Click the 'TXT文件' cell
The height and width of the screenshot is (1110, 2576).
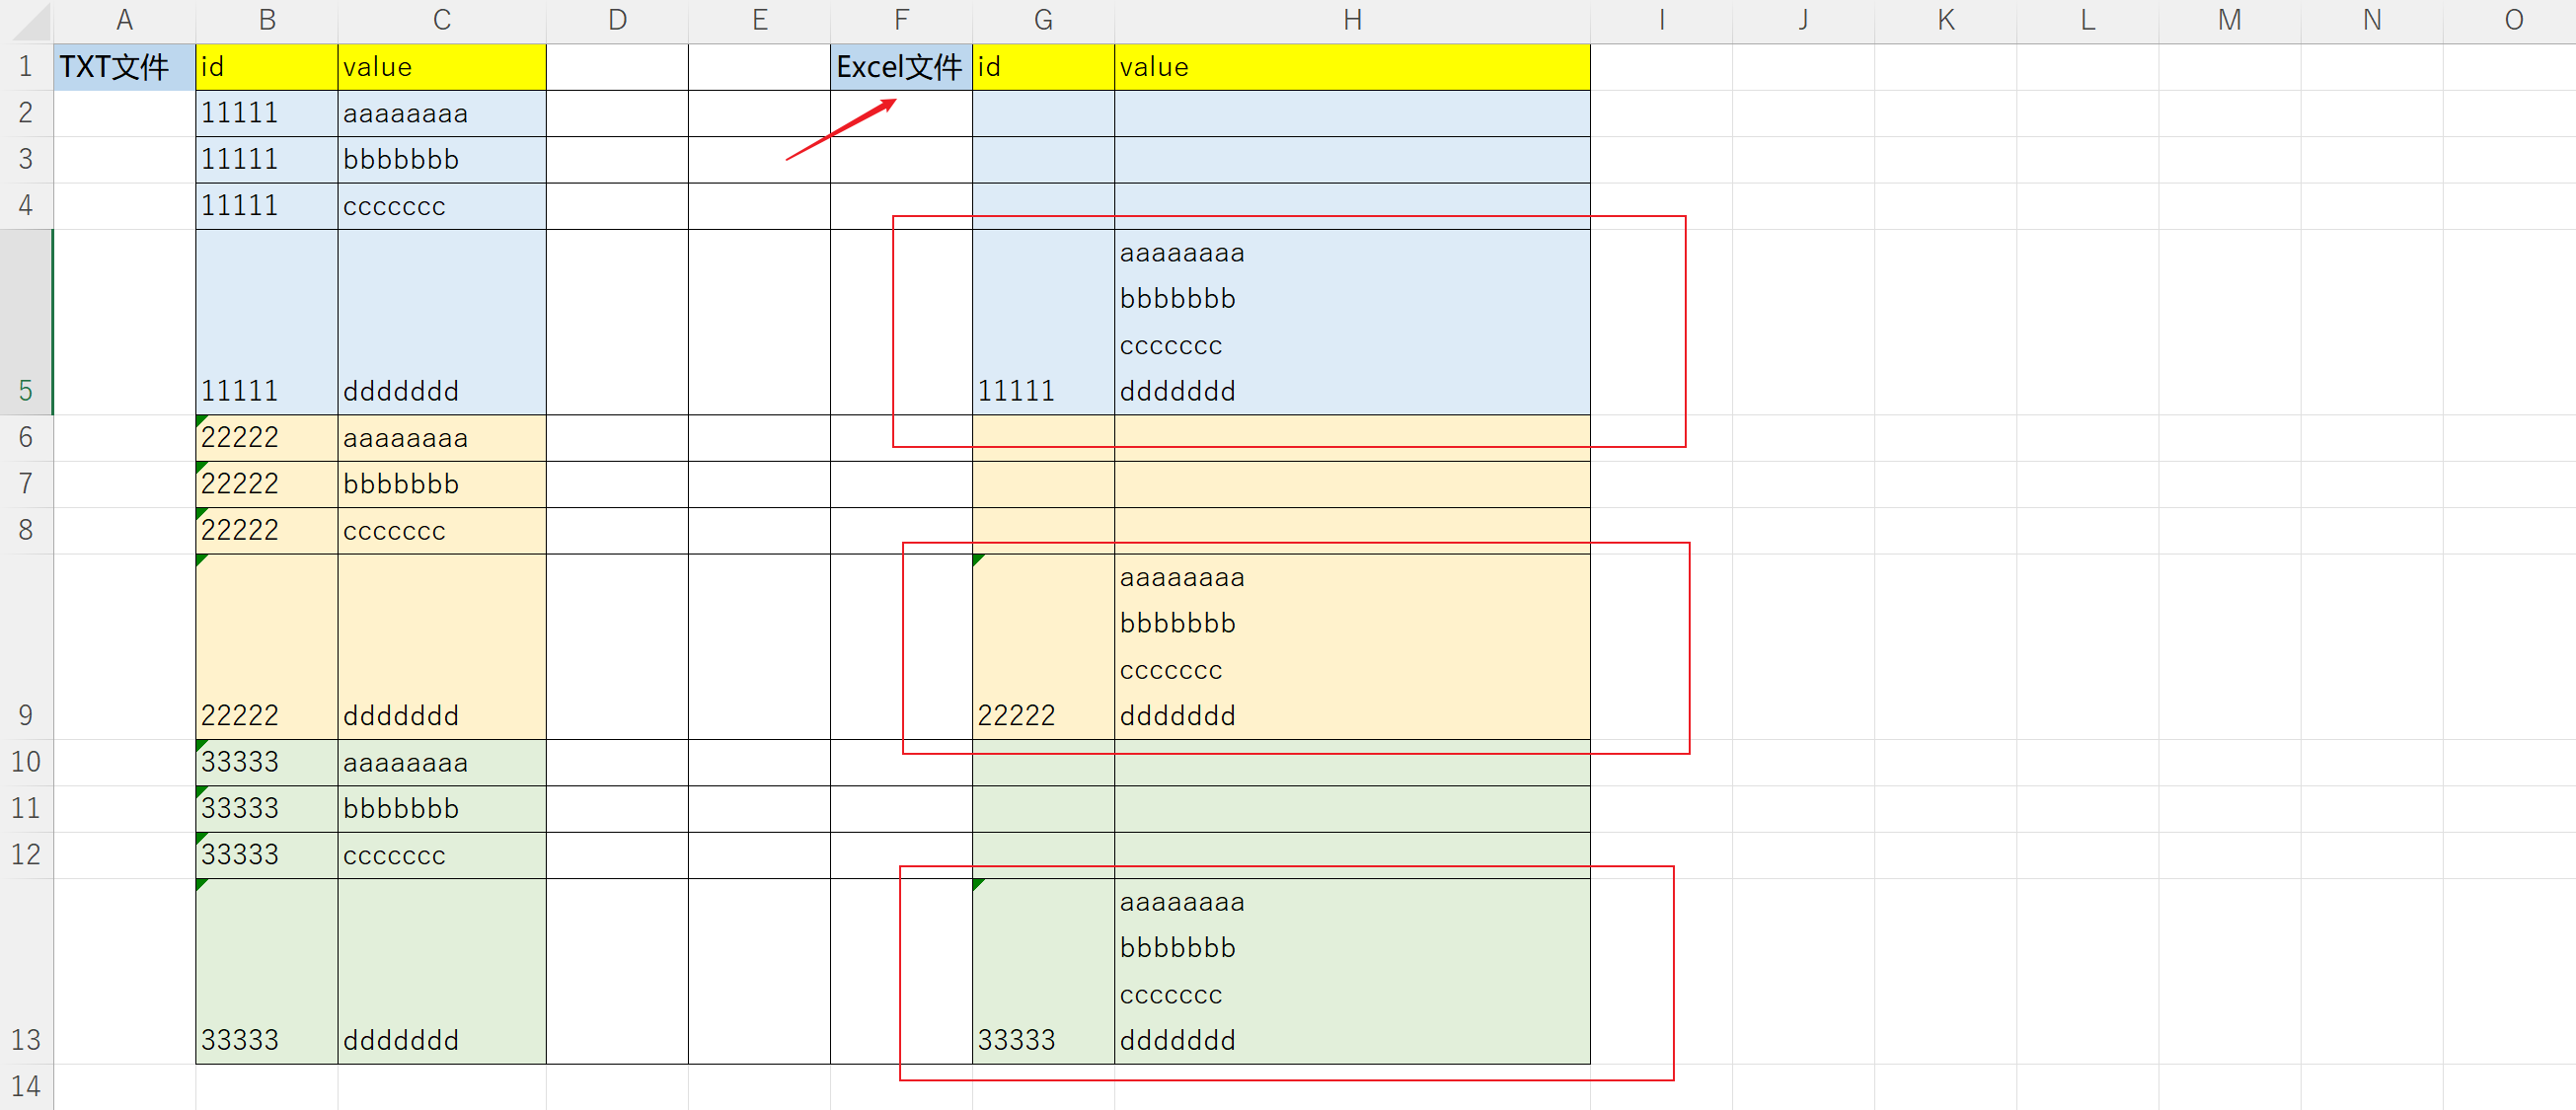(x=124, y=67)
